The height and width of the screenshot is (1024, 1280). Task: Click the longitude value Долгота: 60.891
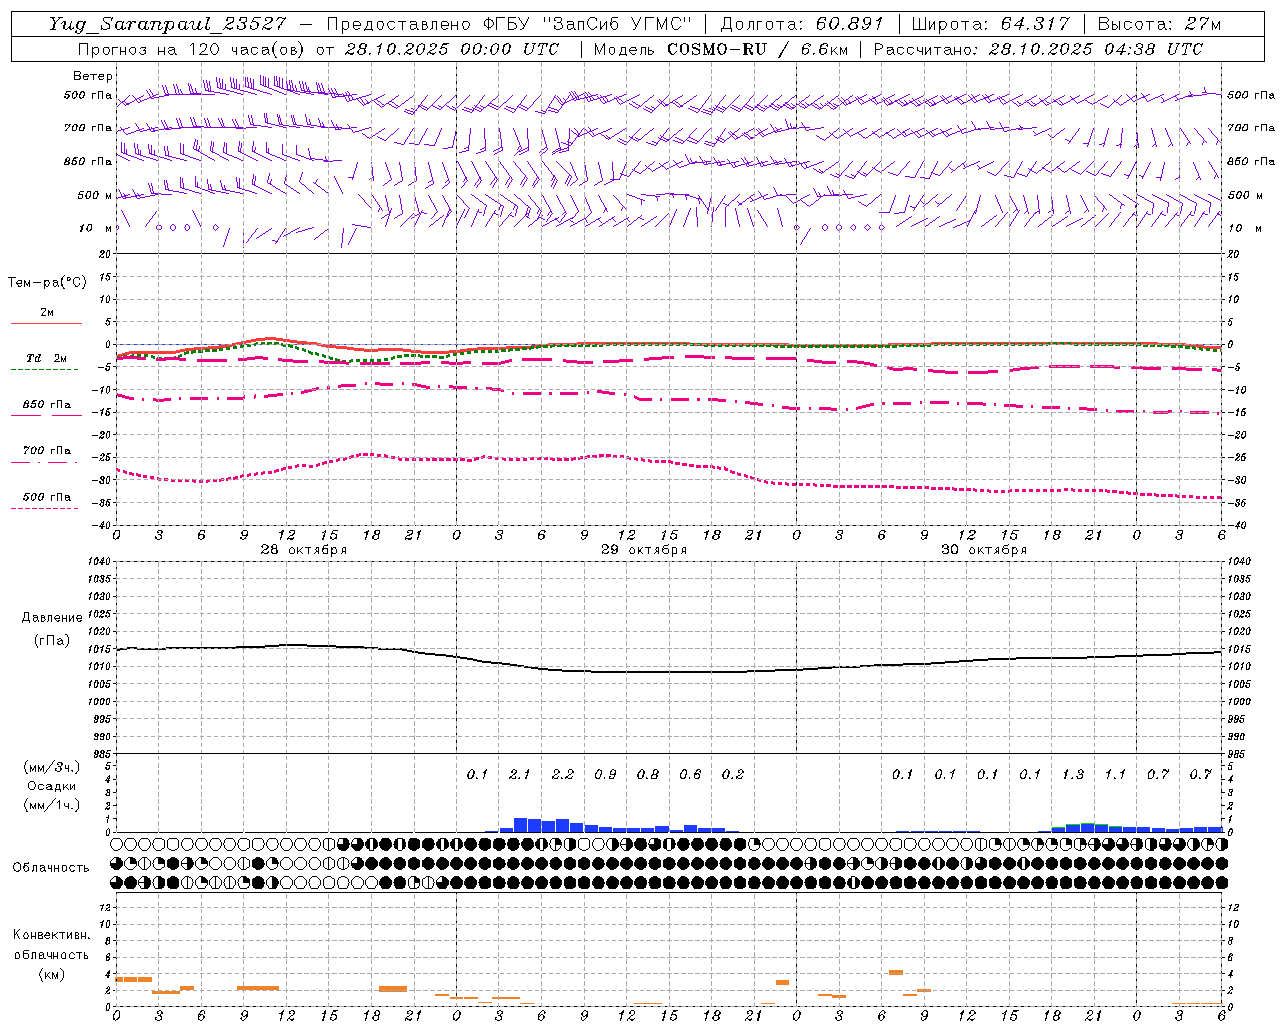coord(802,24)
